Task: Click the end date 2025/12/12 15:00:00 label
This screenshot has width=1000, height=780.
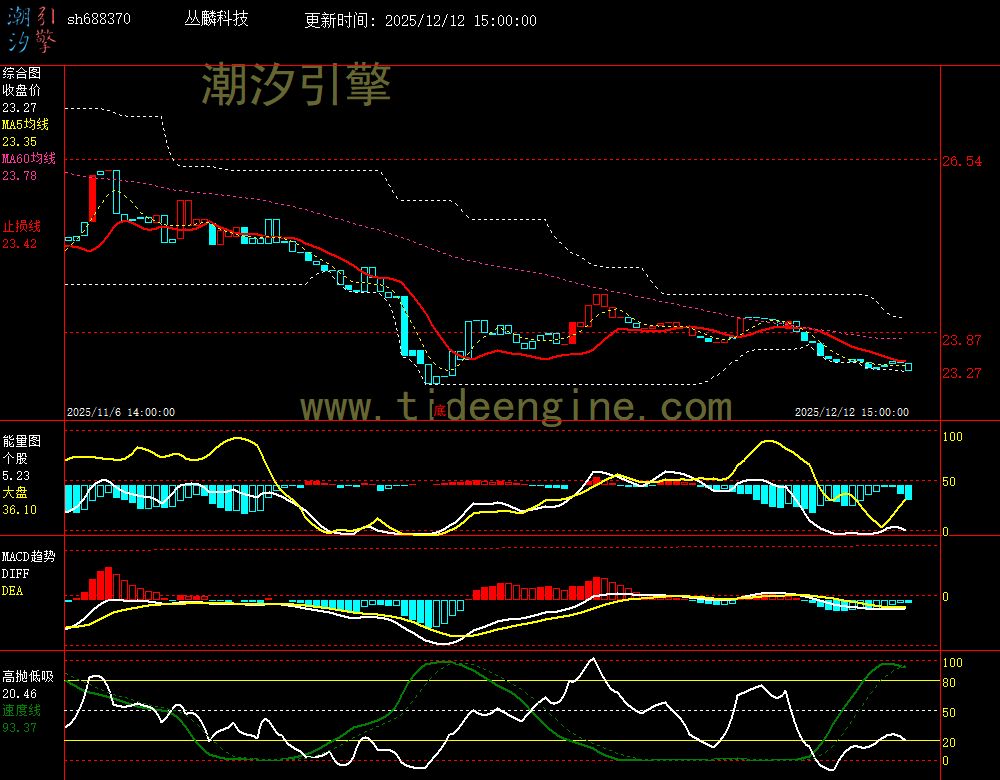Action: [851, 412]
